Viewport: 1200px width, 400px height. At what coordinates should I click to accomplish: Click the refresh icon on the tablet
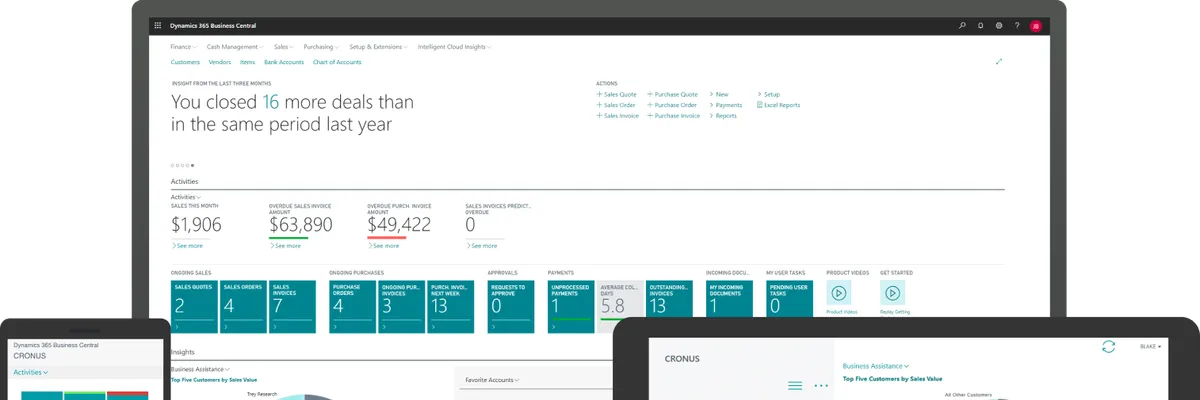1107,346
